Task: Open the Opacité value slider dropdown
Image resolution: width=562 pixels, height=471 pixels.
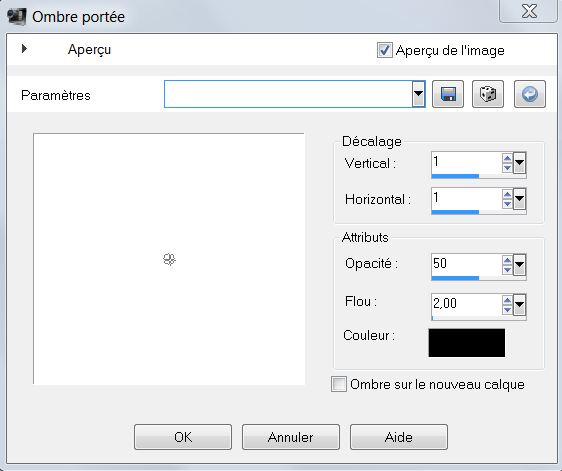Action: 519,265
